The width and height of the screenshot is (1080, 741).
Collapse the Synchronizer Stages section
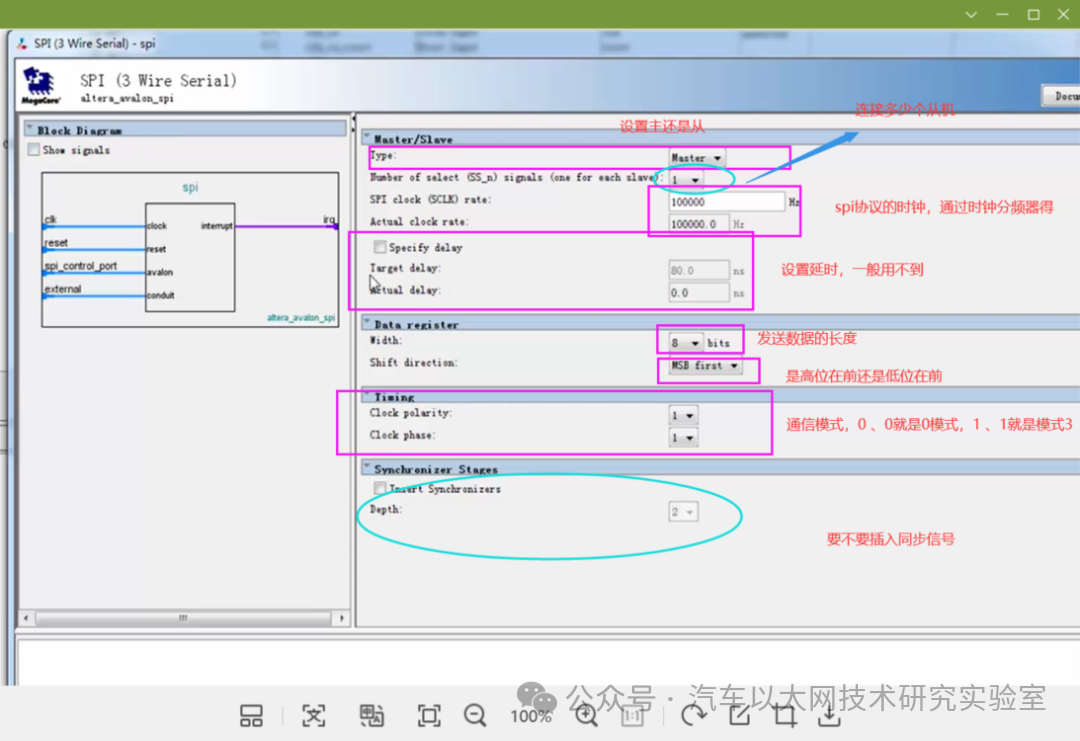367,468
